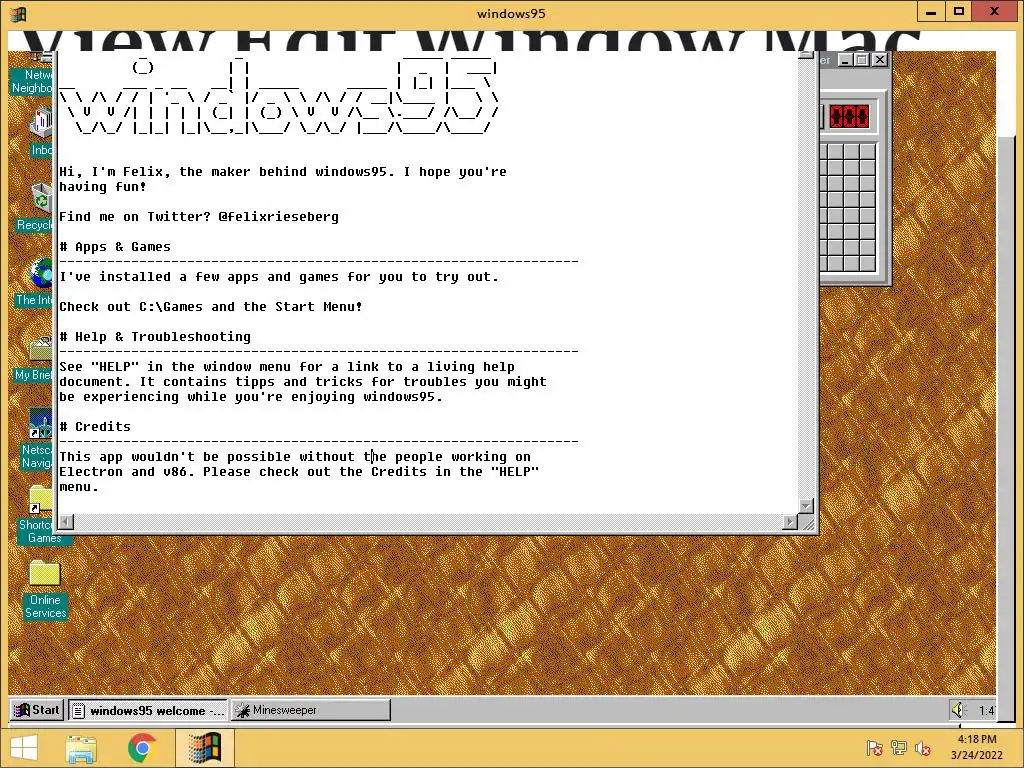The height and width of the screenshot is (768, 1024).
Task: Click the "# Apps & Games" heading text
Action: 115,247
